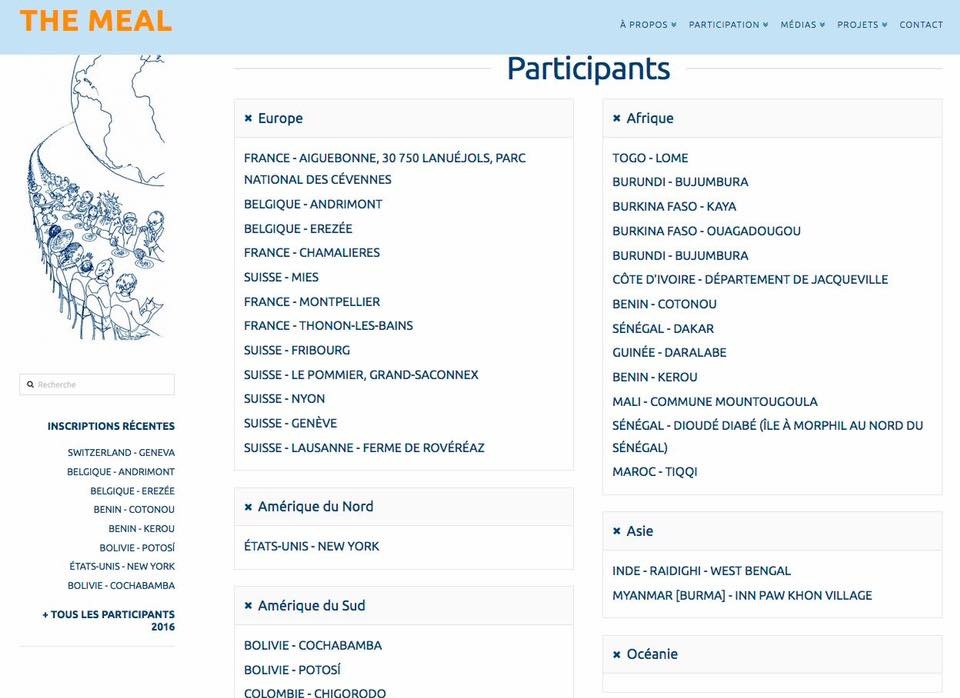
Task: Open Côte d'Ivoire - Département de Jacqueville
Action: (x=750, y=279)
